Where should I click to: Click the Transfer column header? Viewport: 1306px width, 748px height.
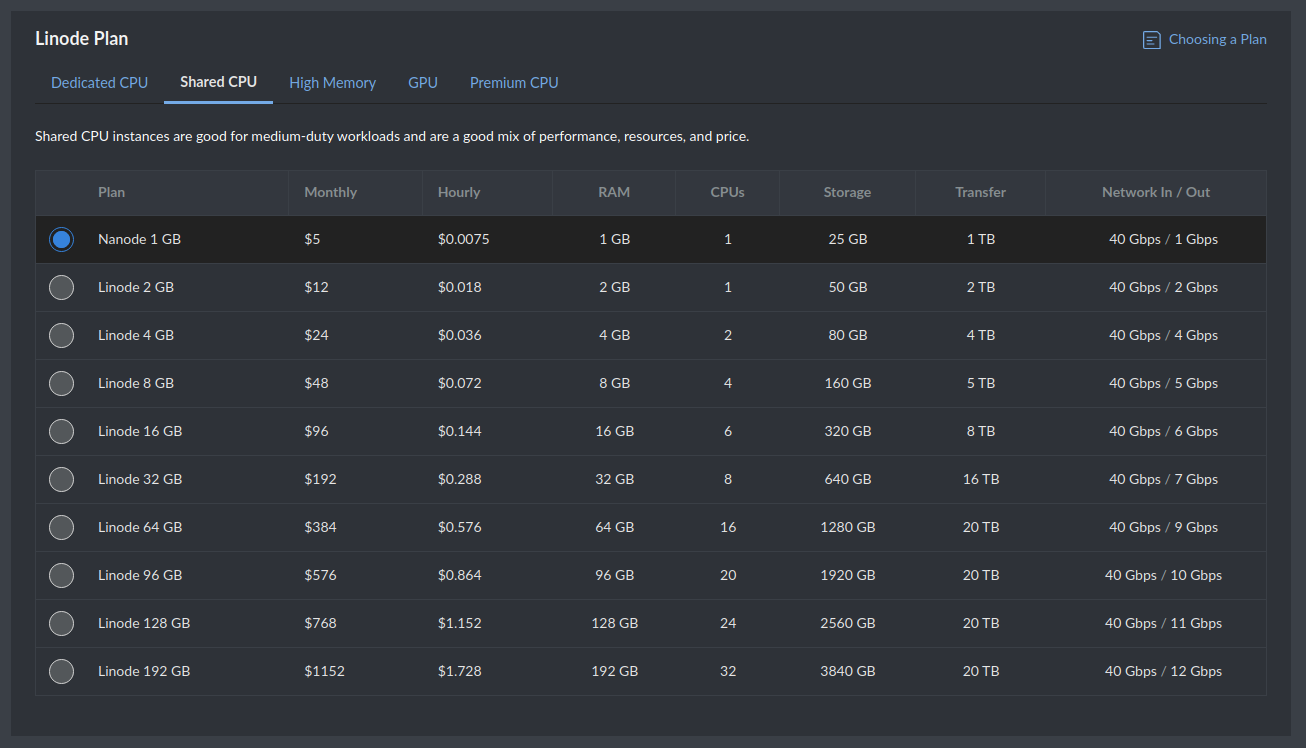tap(980, 192)
